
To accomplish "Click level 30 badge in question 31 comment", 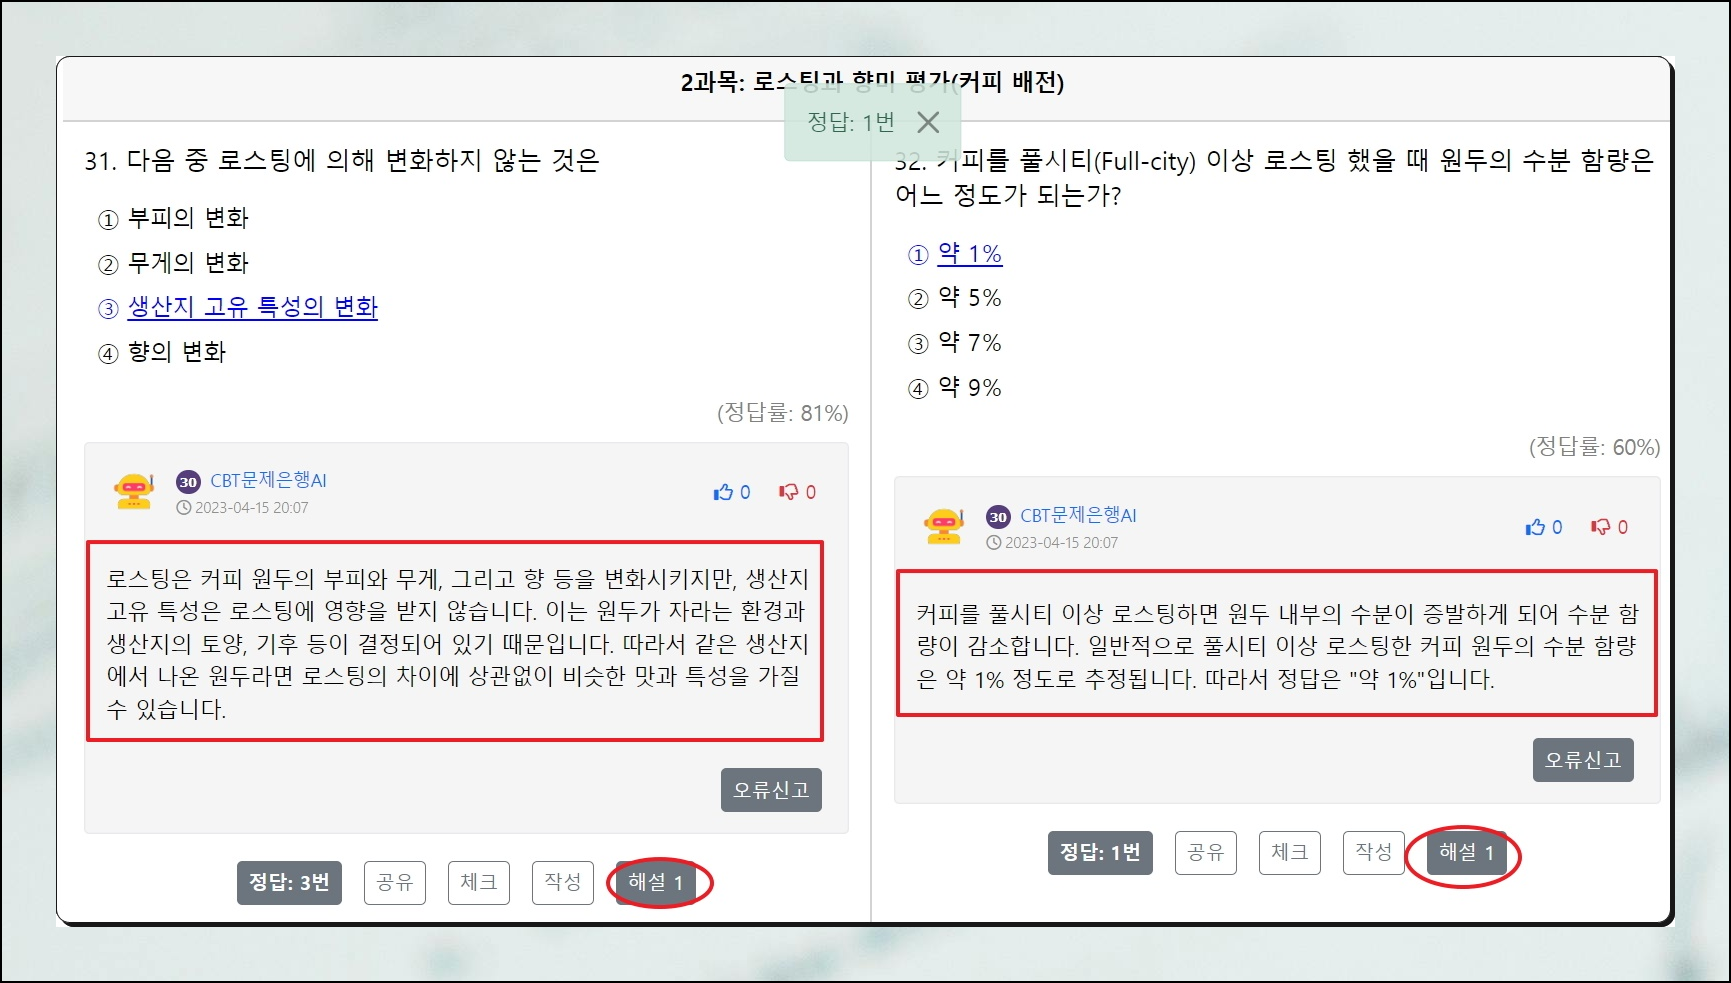I will click(188, 482).
